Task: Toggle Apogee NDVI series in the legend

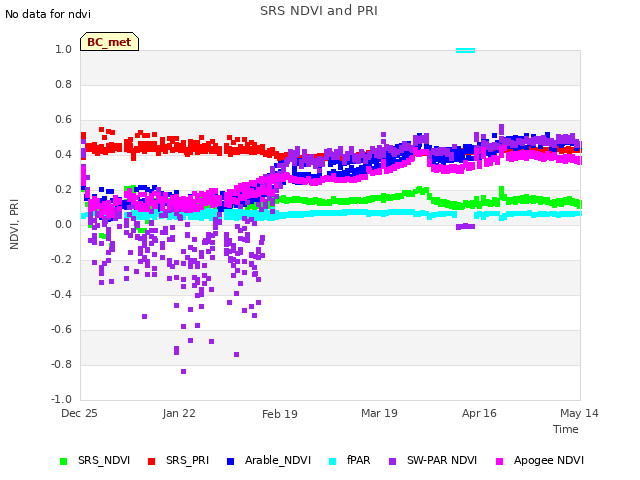Action: click(540, 460)
